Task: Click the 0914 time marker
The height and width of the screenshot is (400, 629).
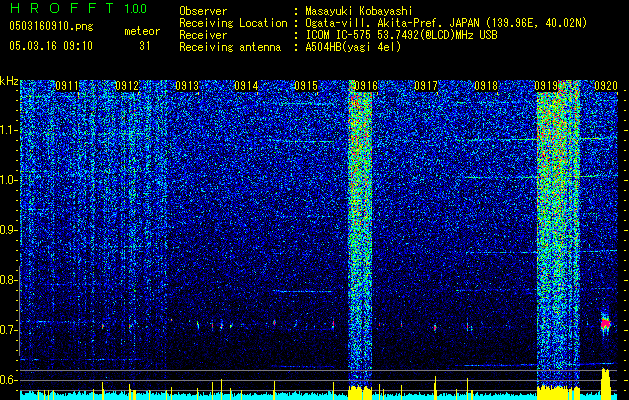Action: 246,85
